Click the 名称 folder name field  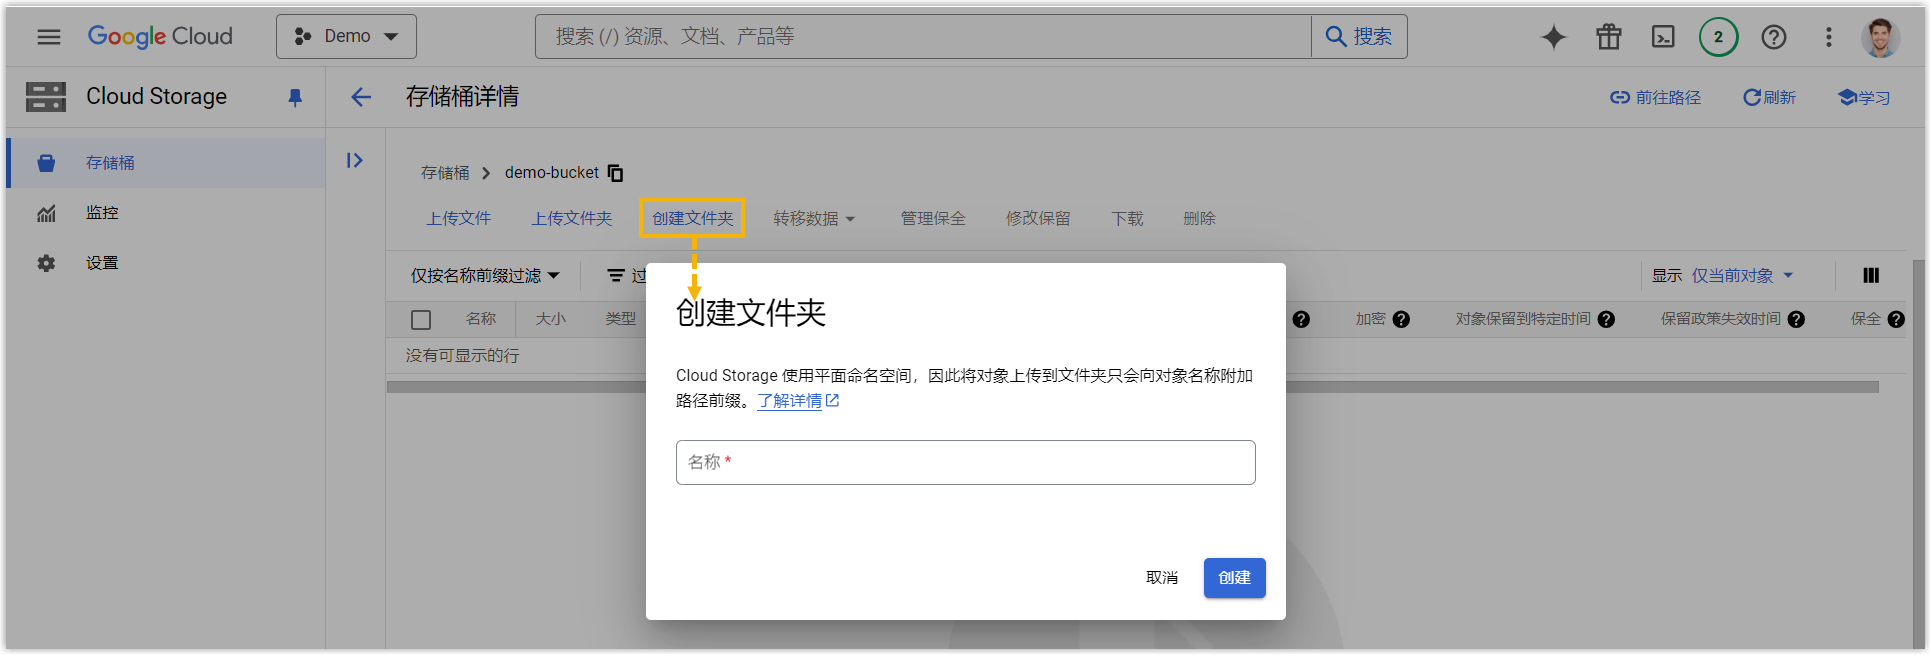tap(965, 462)
